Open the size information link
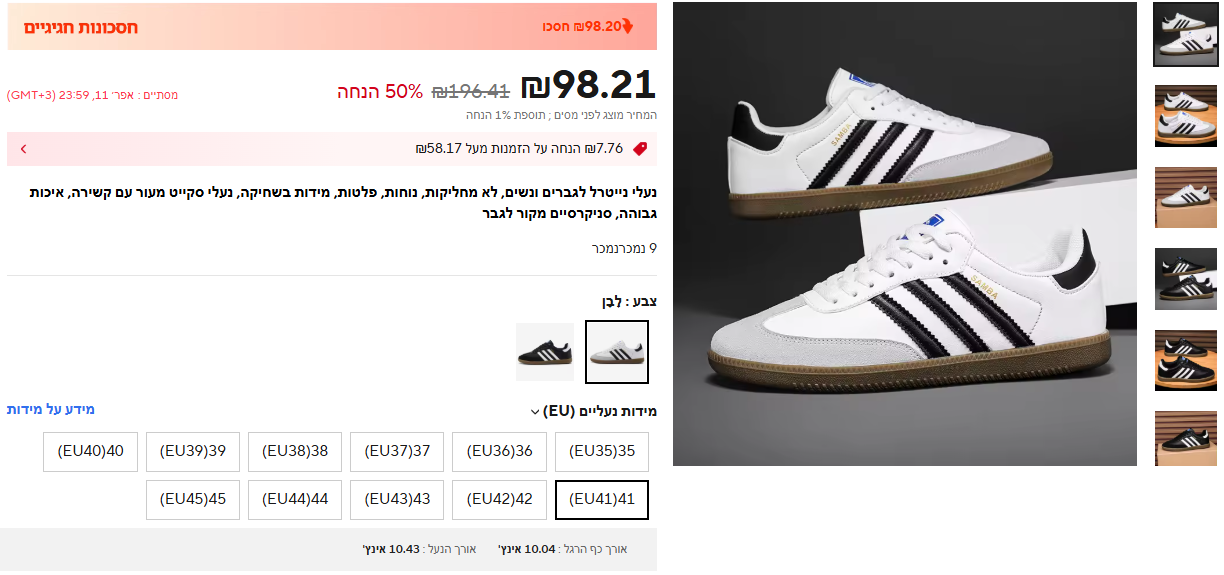This screenshot has height=575, width=1224. pyautogui.click(x=51, y=410)
